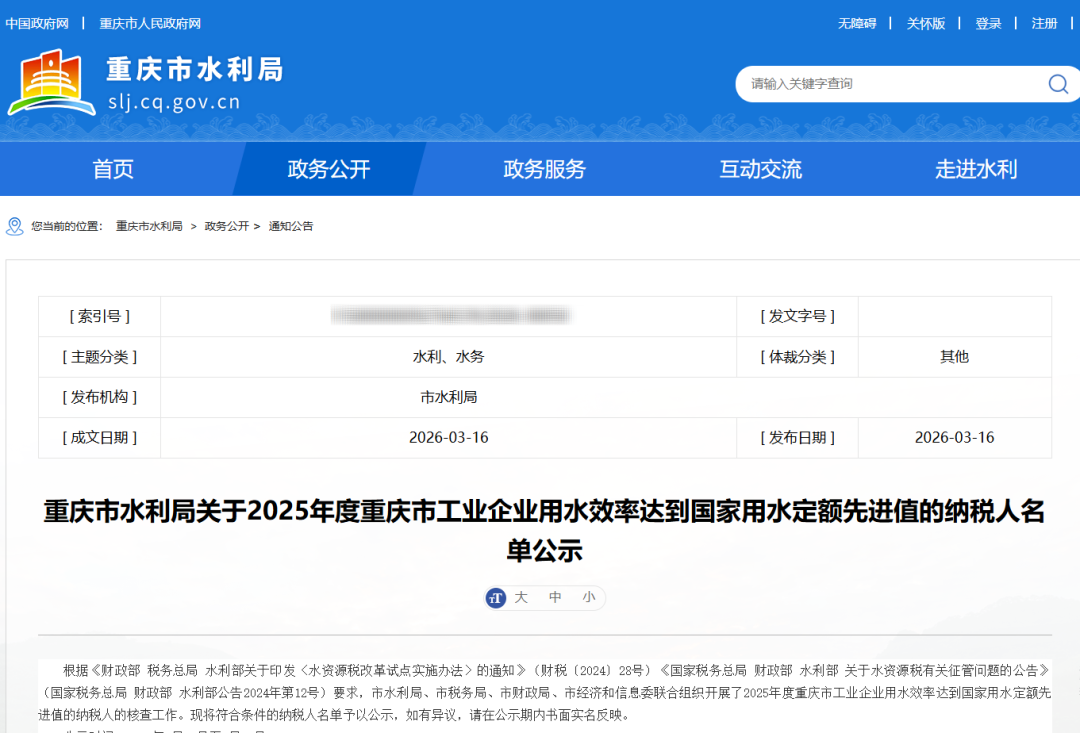Click the 注册 register link
This screenshot has height=733, width=1080.
point(1044,23)
